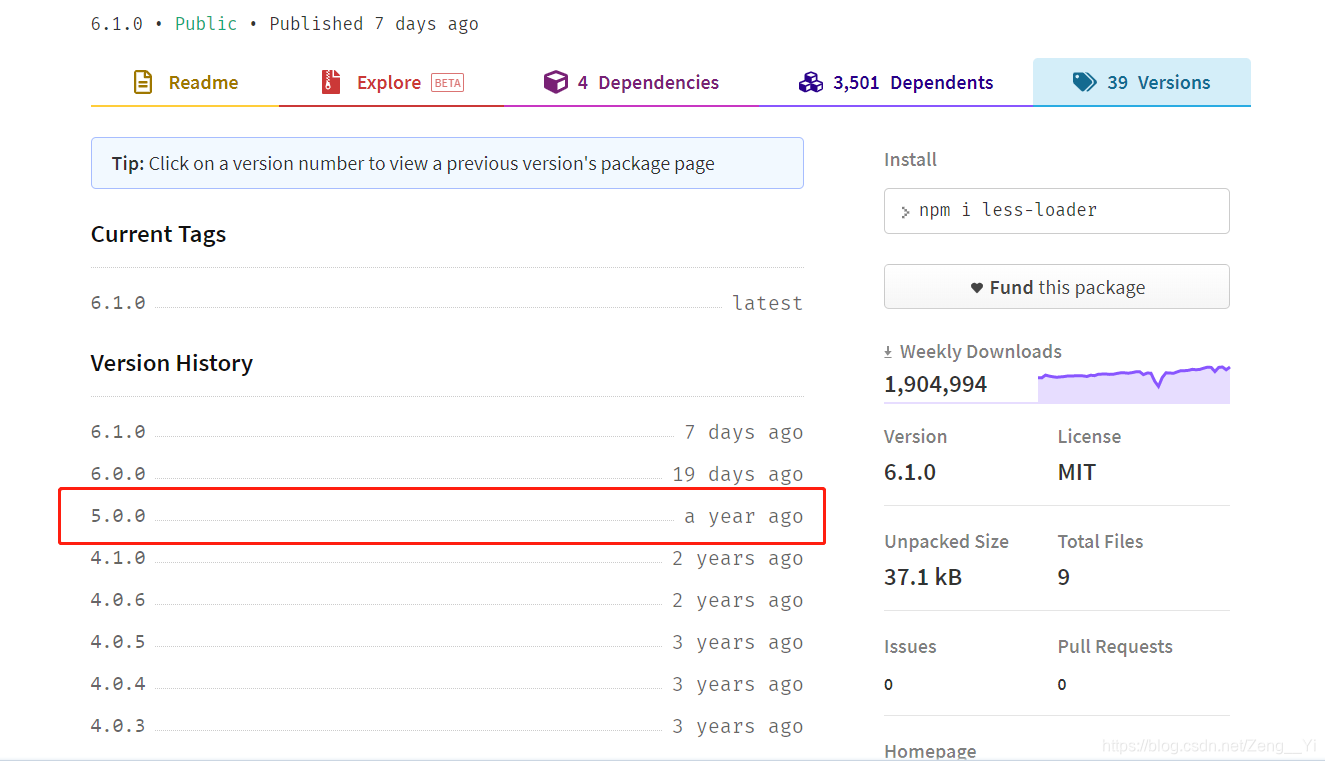Click the 'latest' tag label
This screenshot has width=1325, height=764.
(768, 303)
